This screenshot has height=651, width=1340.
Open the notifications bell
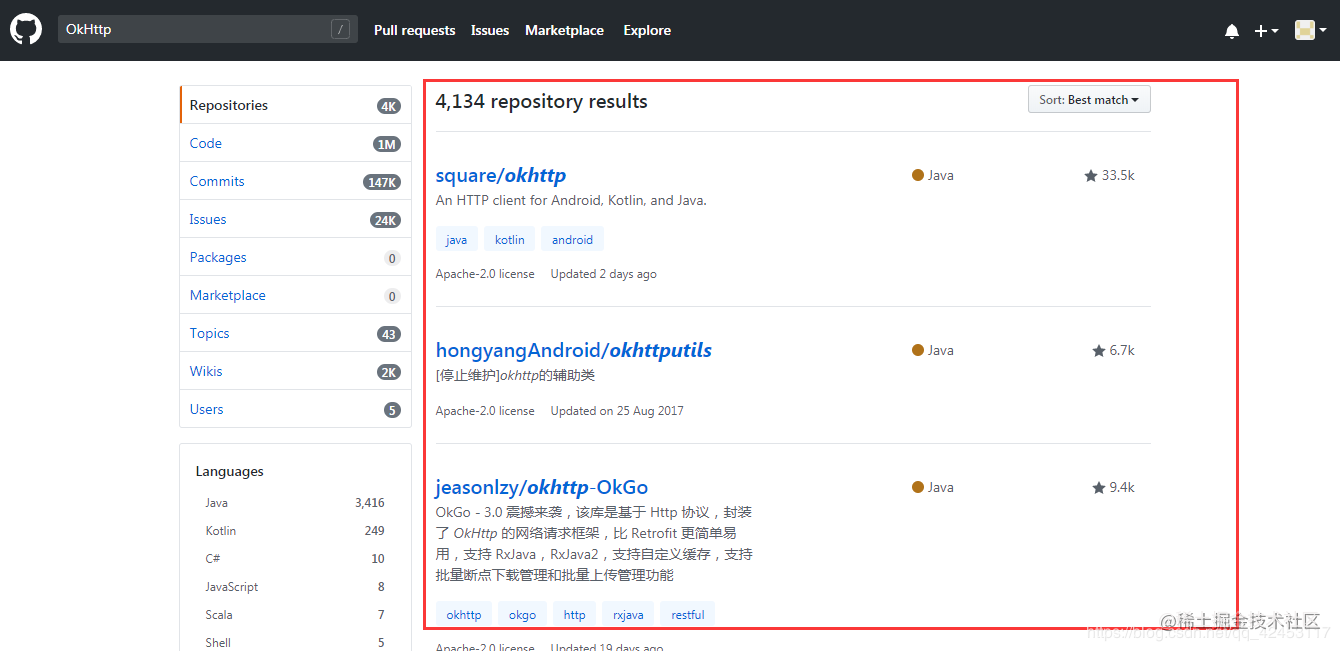(1231, 30)
